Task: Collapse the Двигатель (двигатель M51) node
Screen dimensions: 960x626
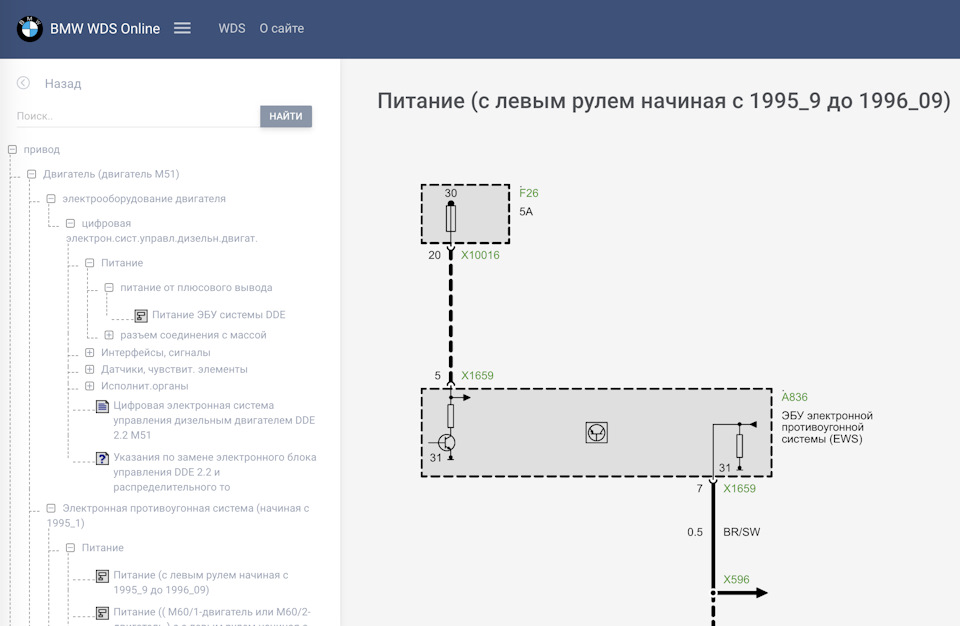Action: (32, 174)
